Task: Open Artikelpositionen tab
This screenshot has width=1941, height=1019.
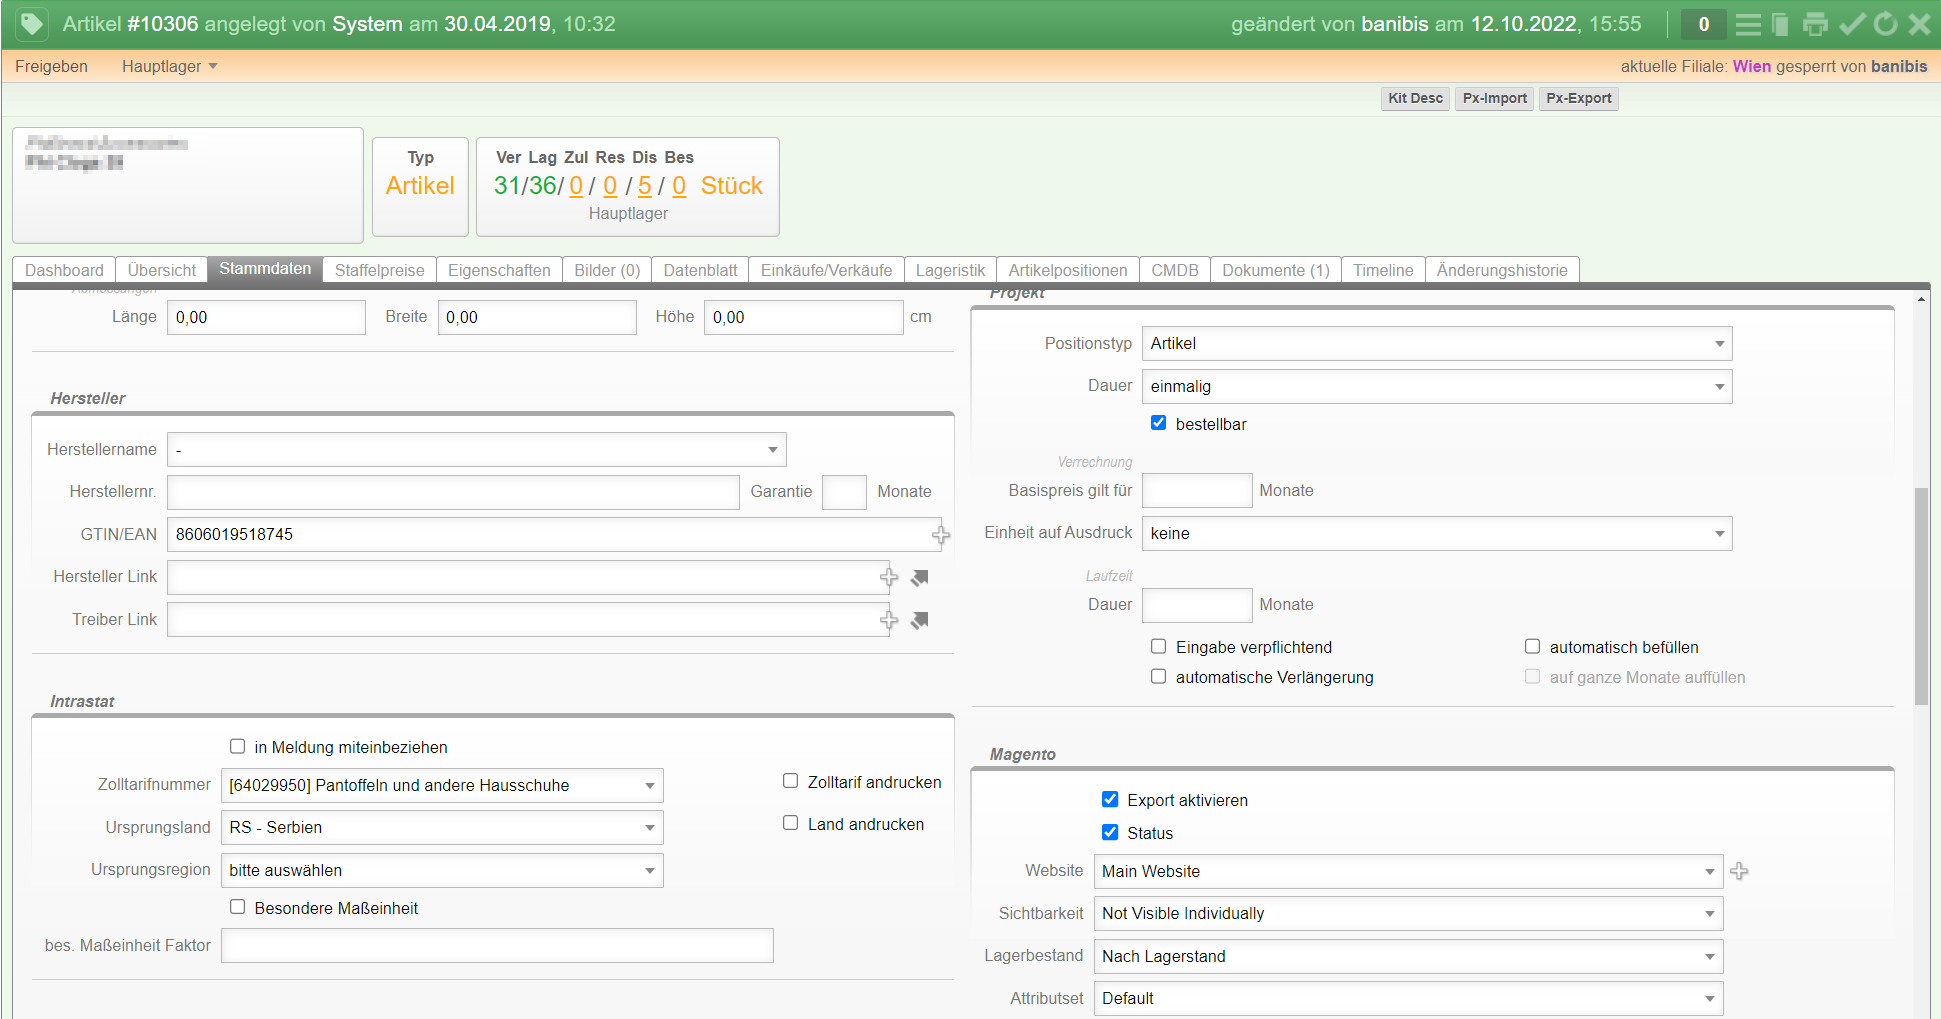Action: tap(1068, 270)
